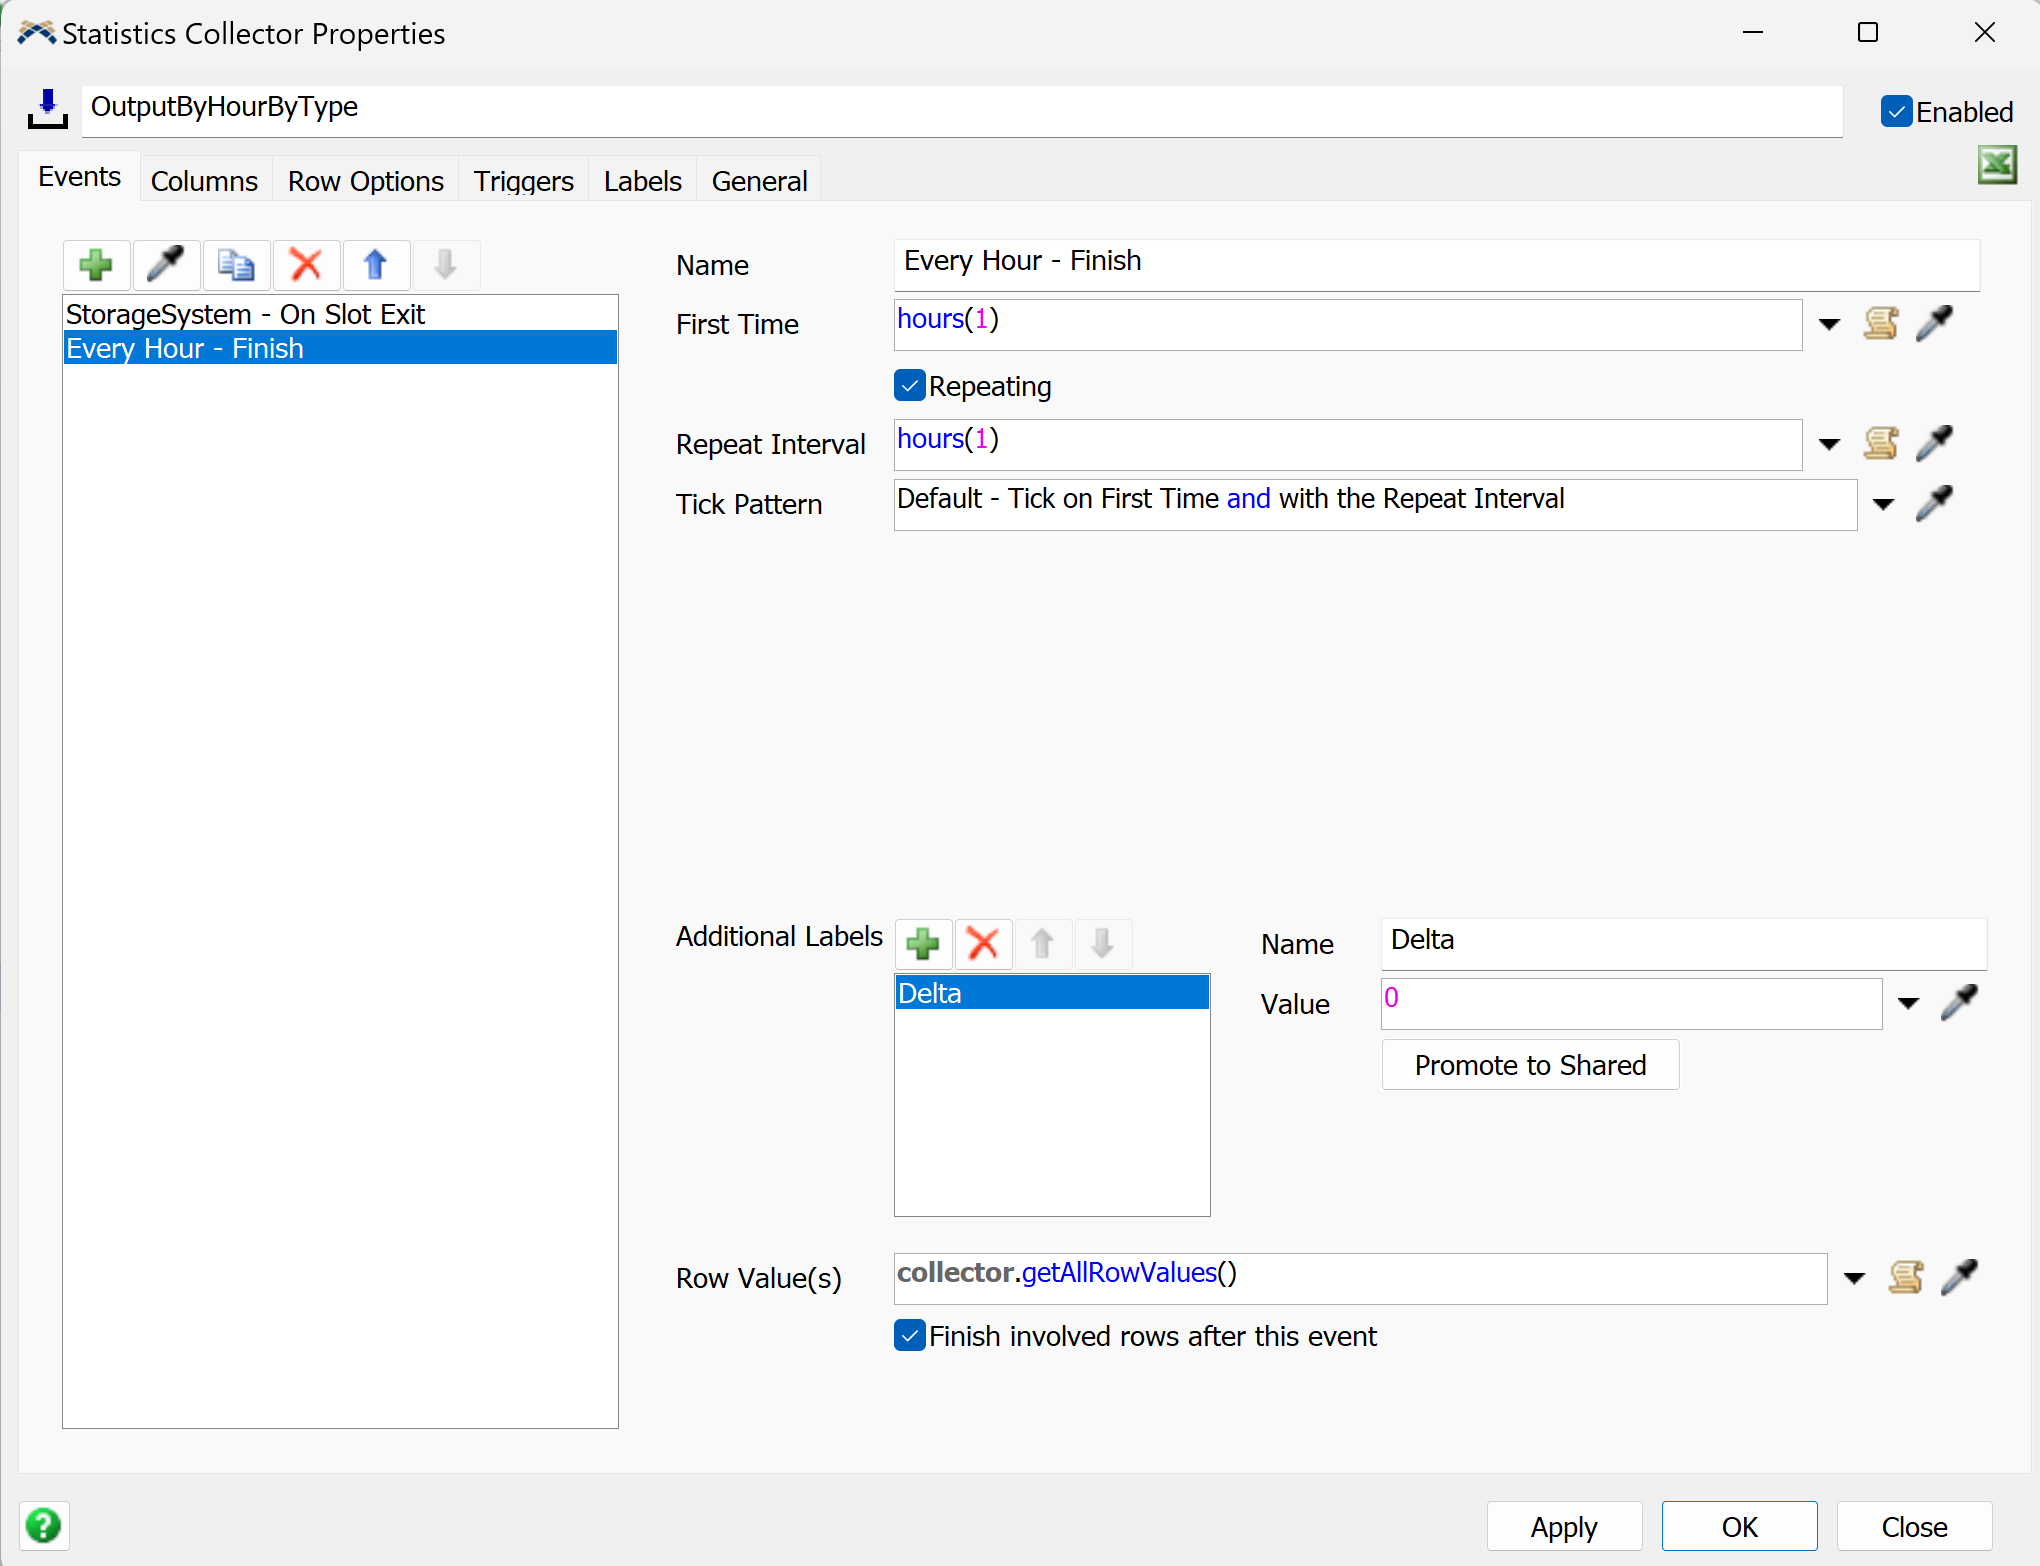Expand the Tick Pattern dropdown

tap(1883, 504)
